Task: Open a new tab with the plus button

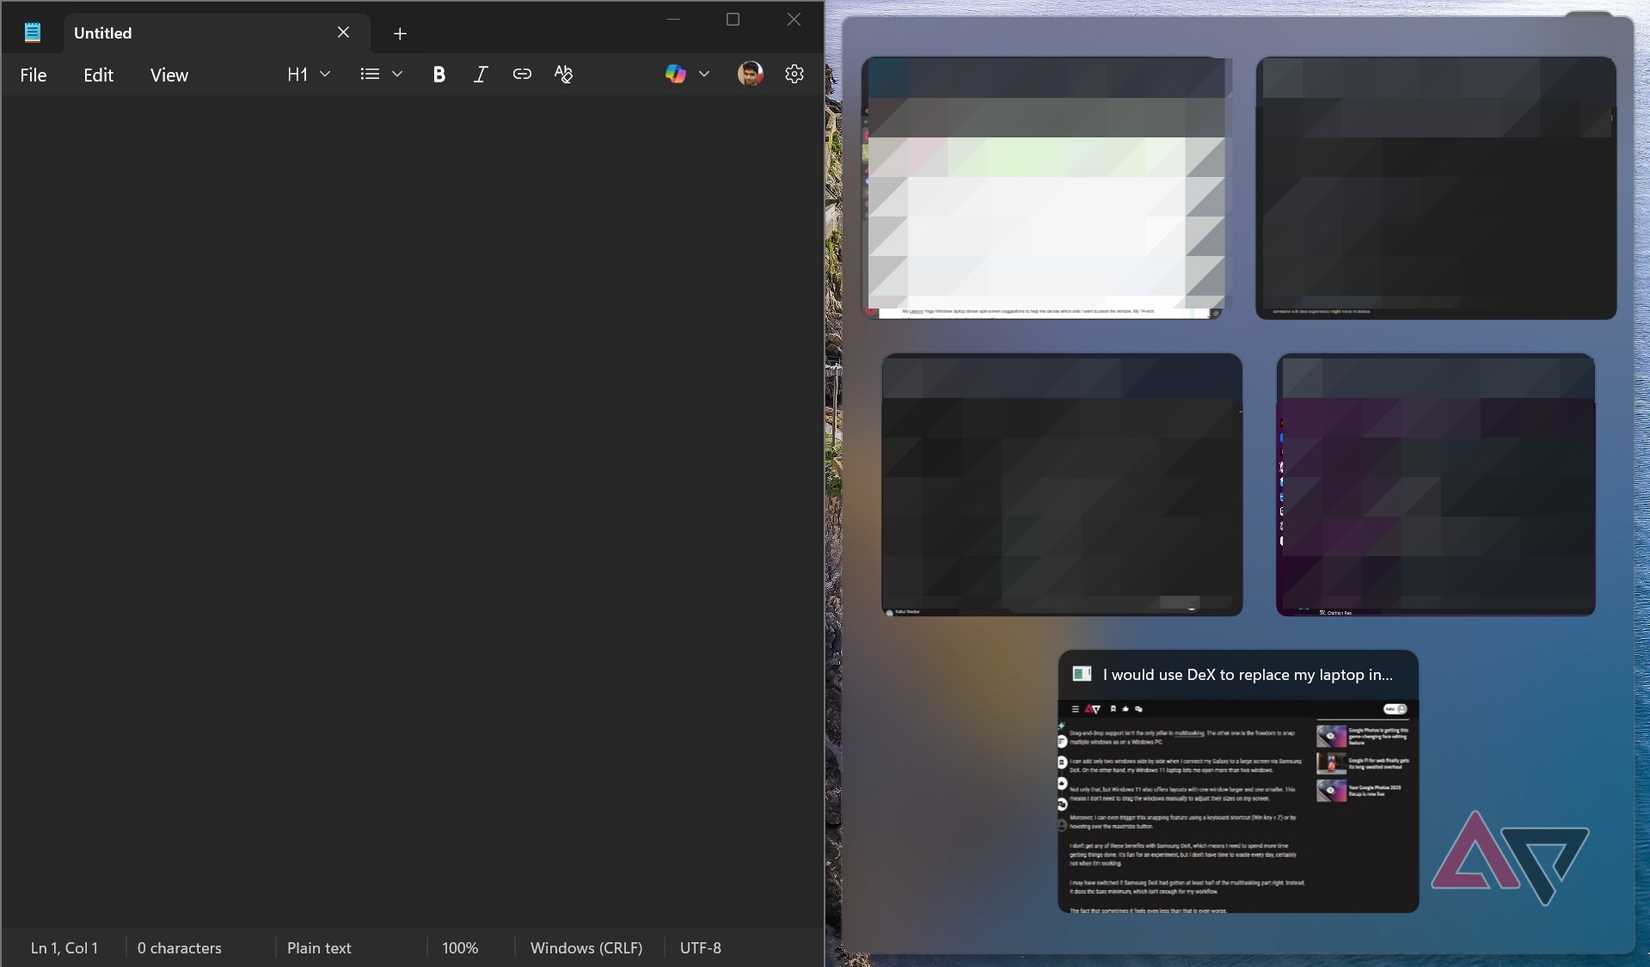Action: tap(400, 33)
